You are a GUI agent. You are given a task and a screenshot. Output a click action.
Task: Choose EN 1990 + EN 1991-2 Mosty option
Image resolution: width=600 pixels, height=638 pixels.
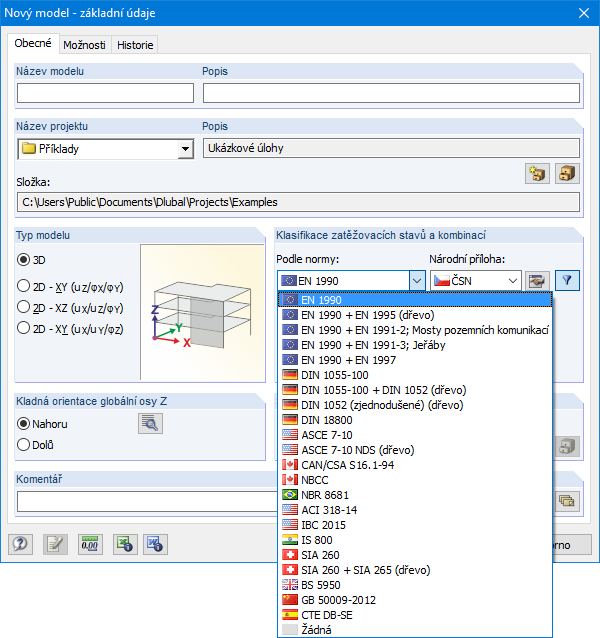point(415,330)
